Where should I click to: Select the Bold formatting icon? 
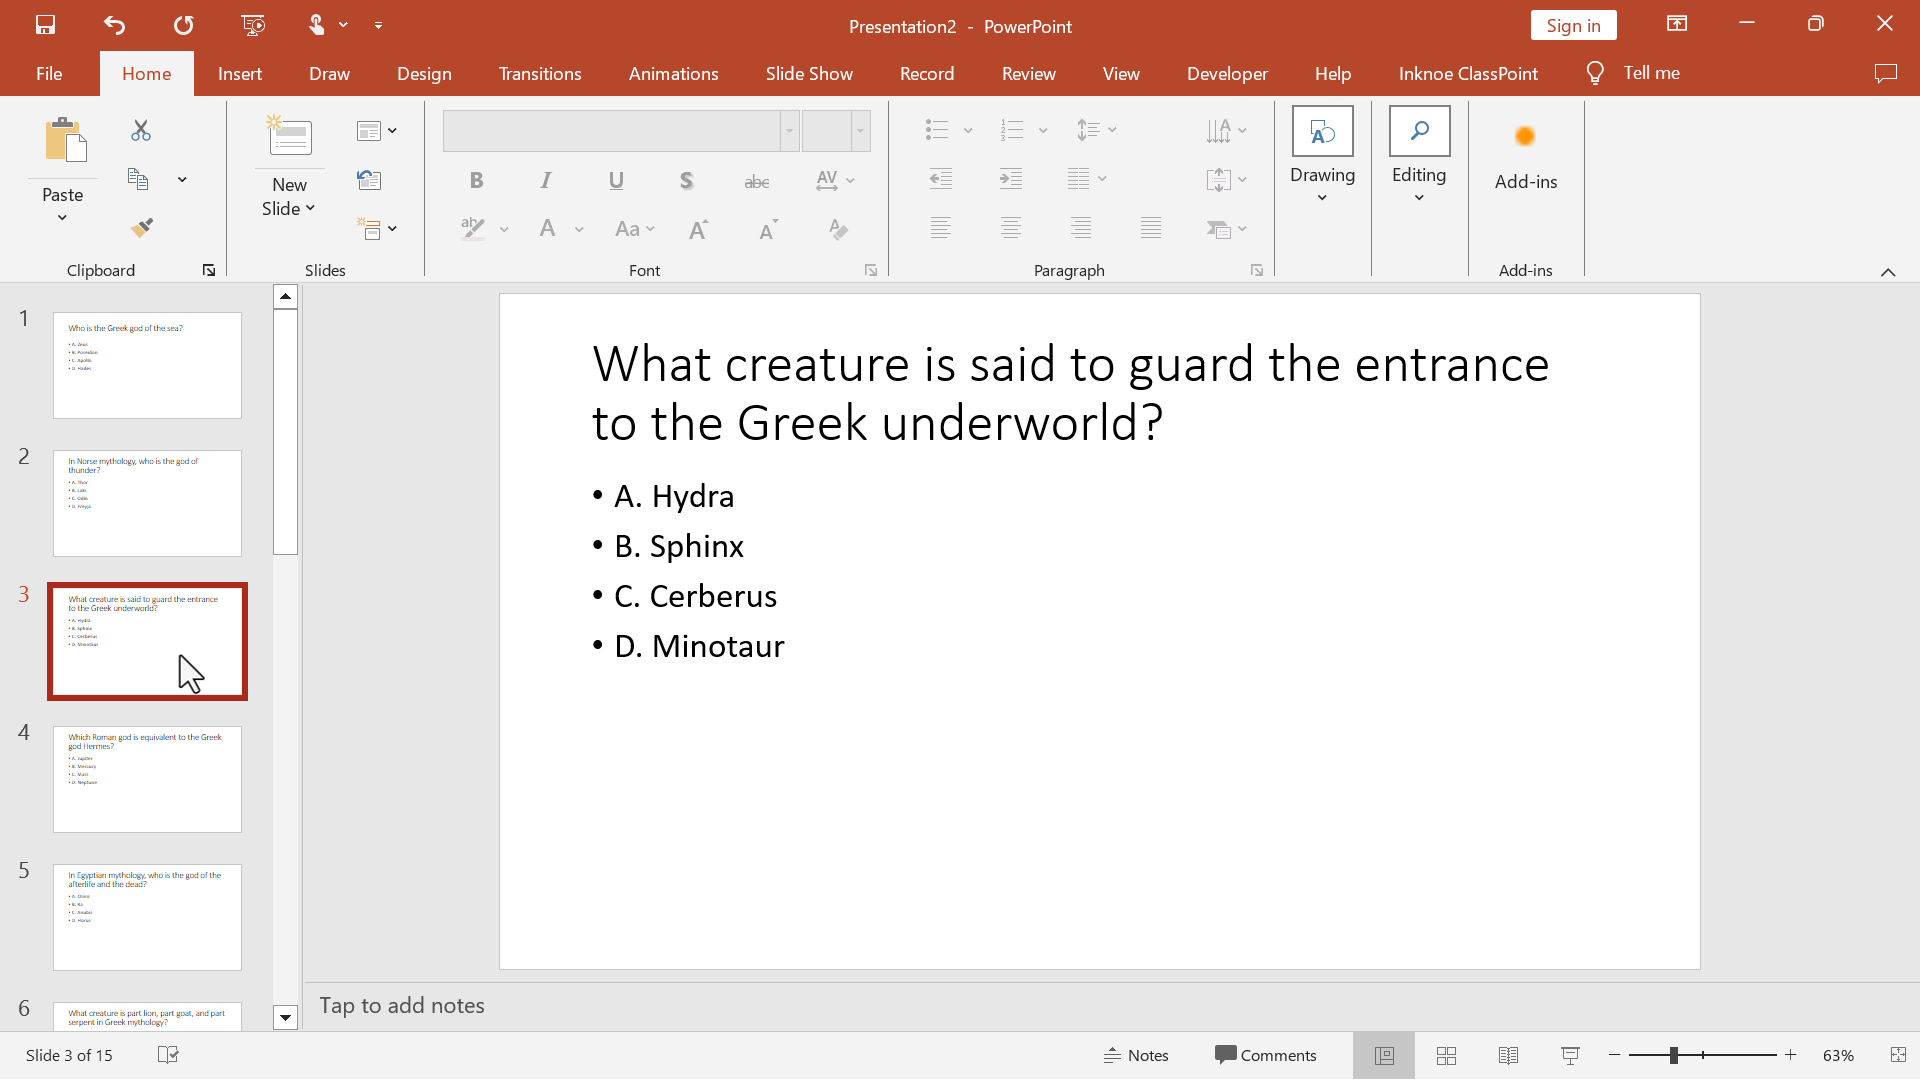coord(475,179)
